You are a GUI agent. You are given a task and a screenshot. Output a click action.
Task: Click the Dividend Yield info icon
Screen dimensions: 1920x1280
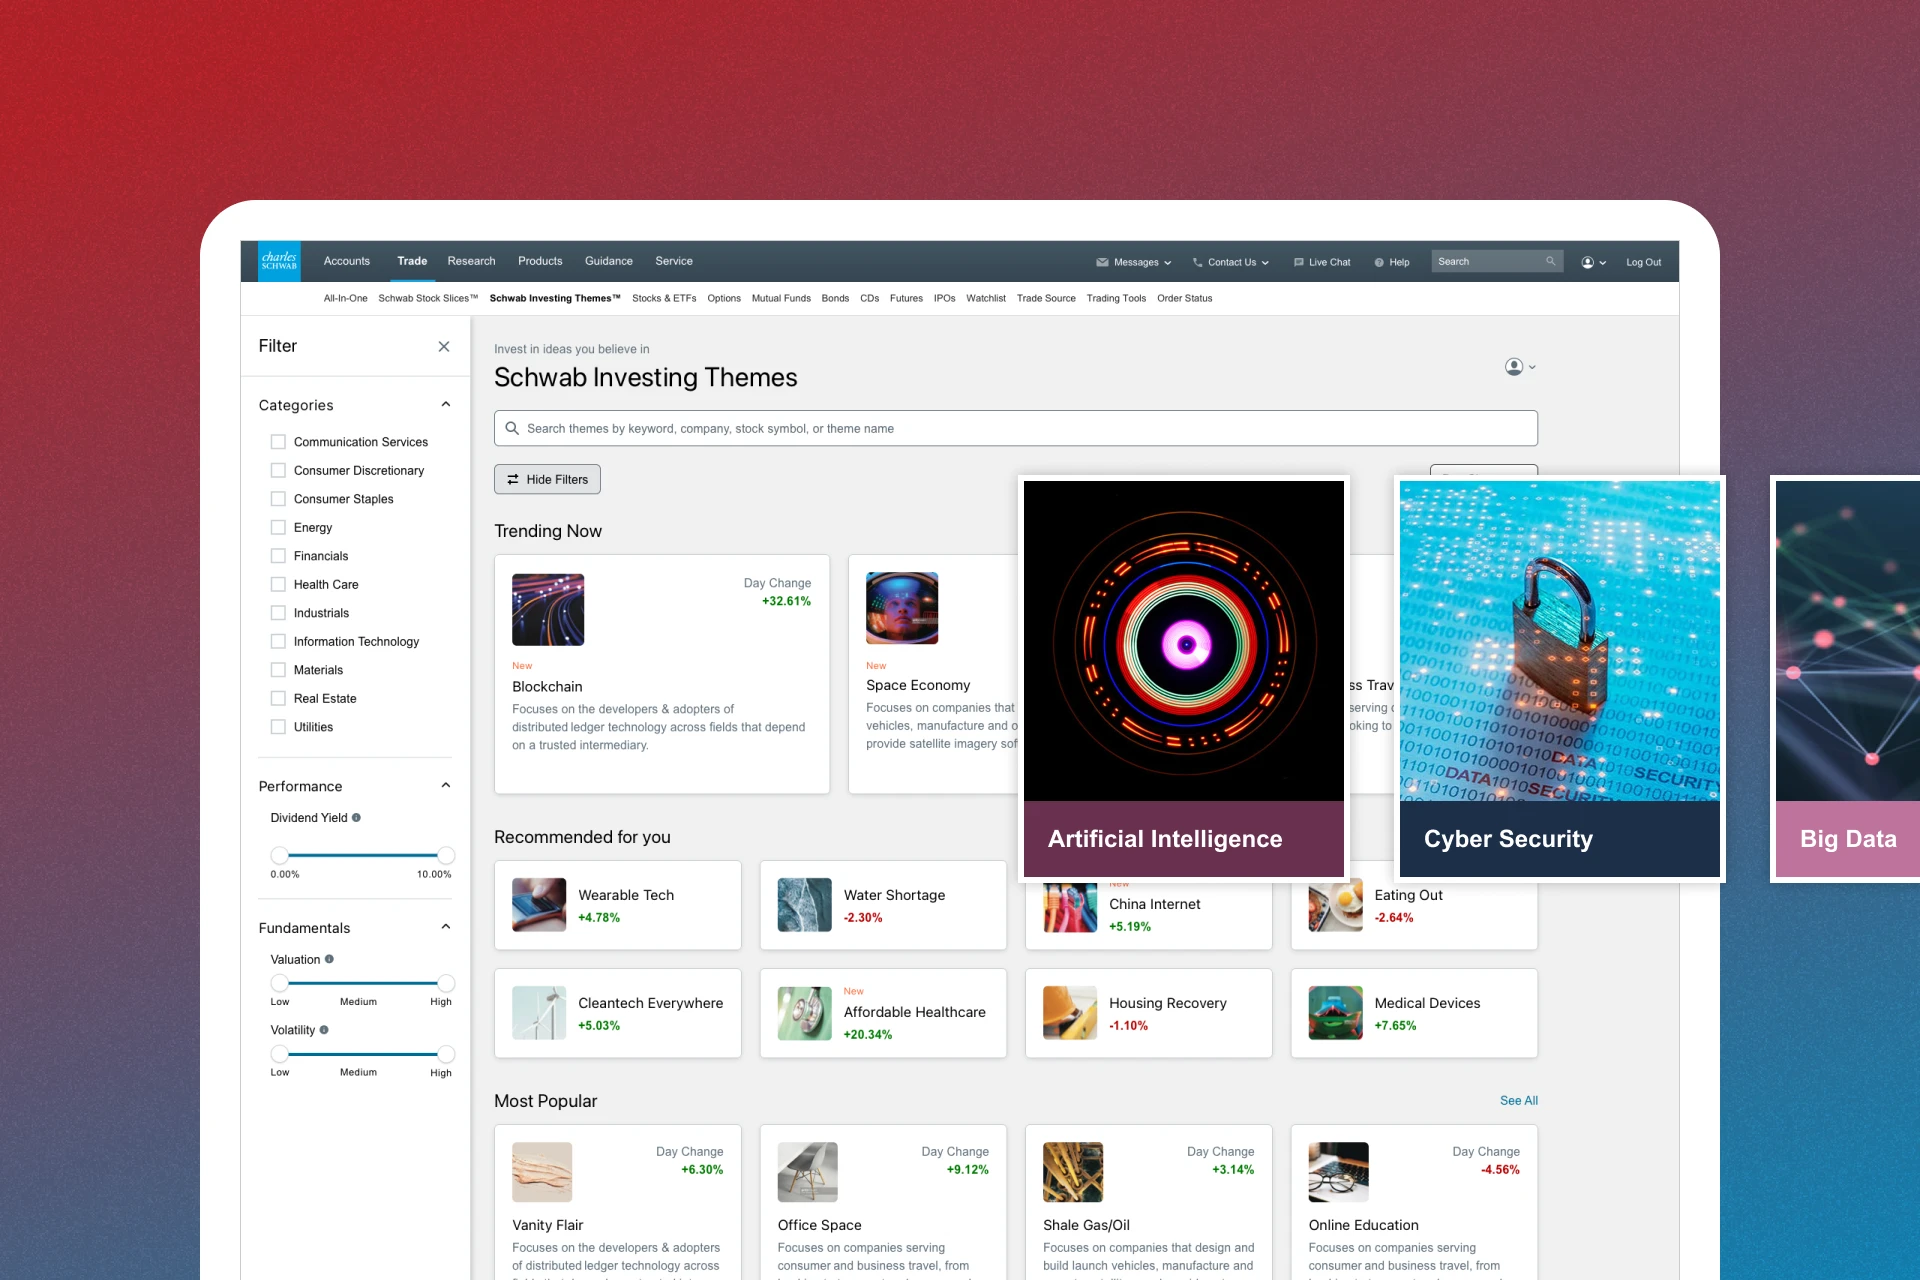[356, 818]
